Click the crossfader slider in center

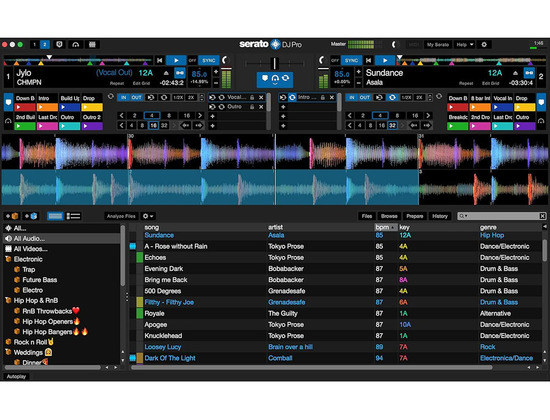(275, 64)
